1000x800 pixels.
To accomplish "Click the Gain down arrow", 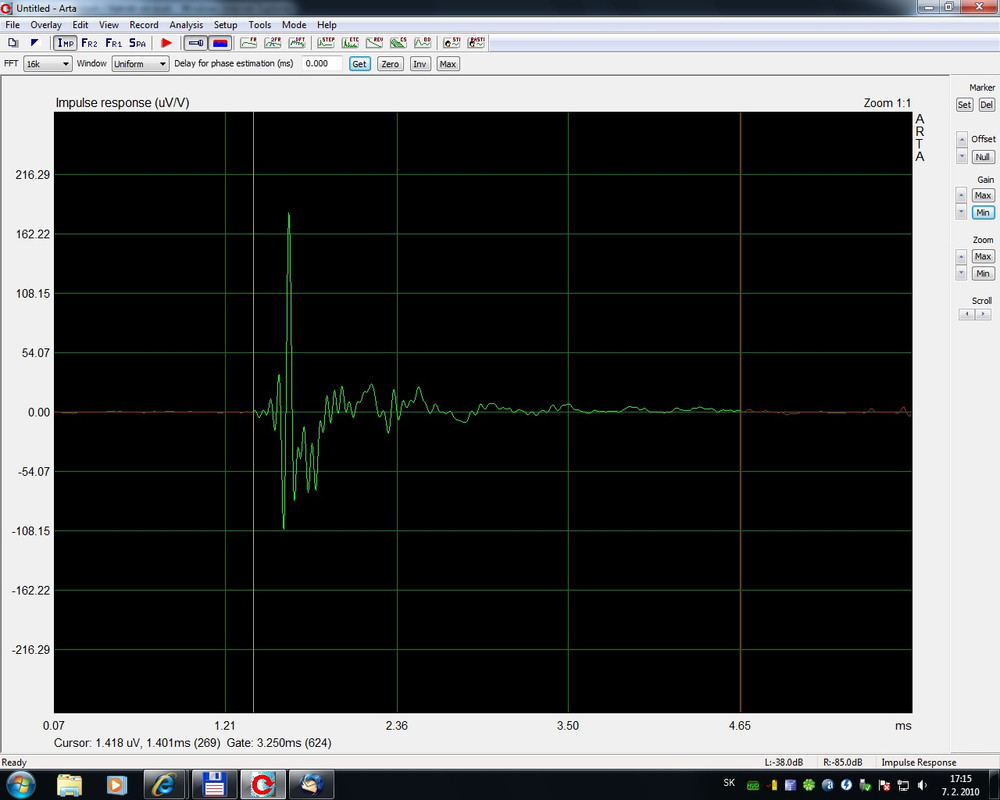I will (x=962, y=212).
